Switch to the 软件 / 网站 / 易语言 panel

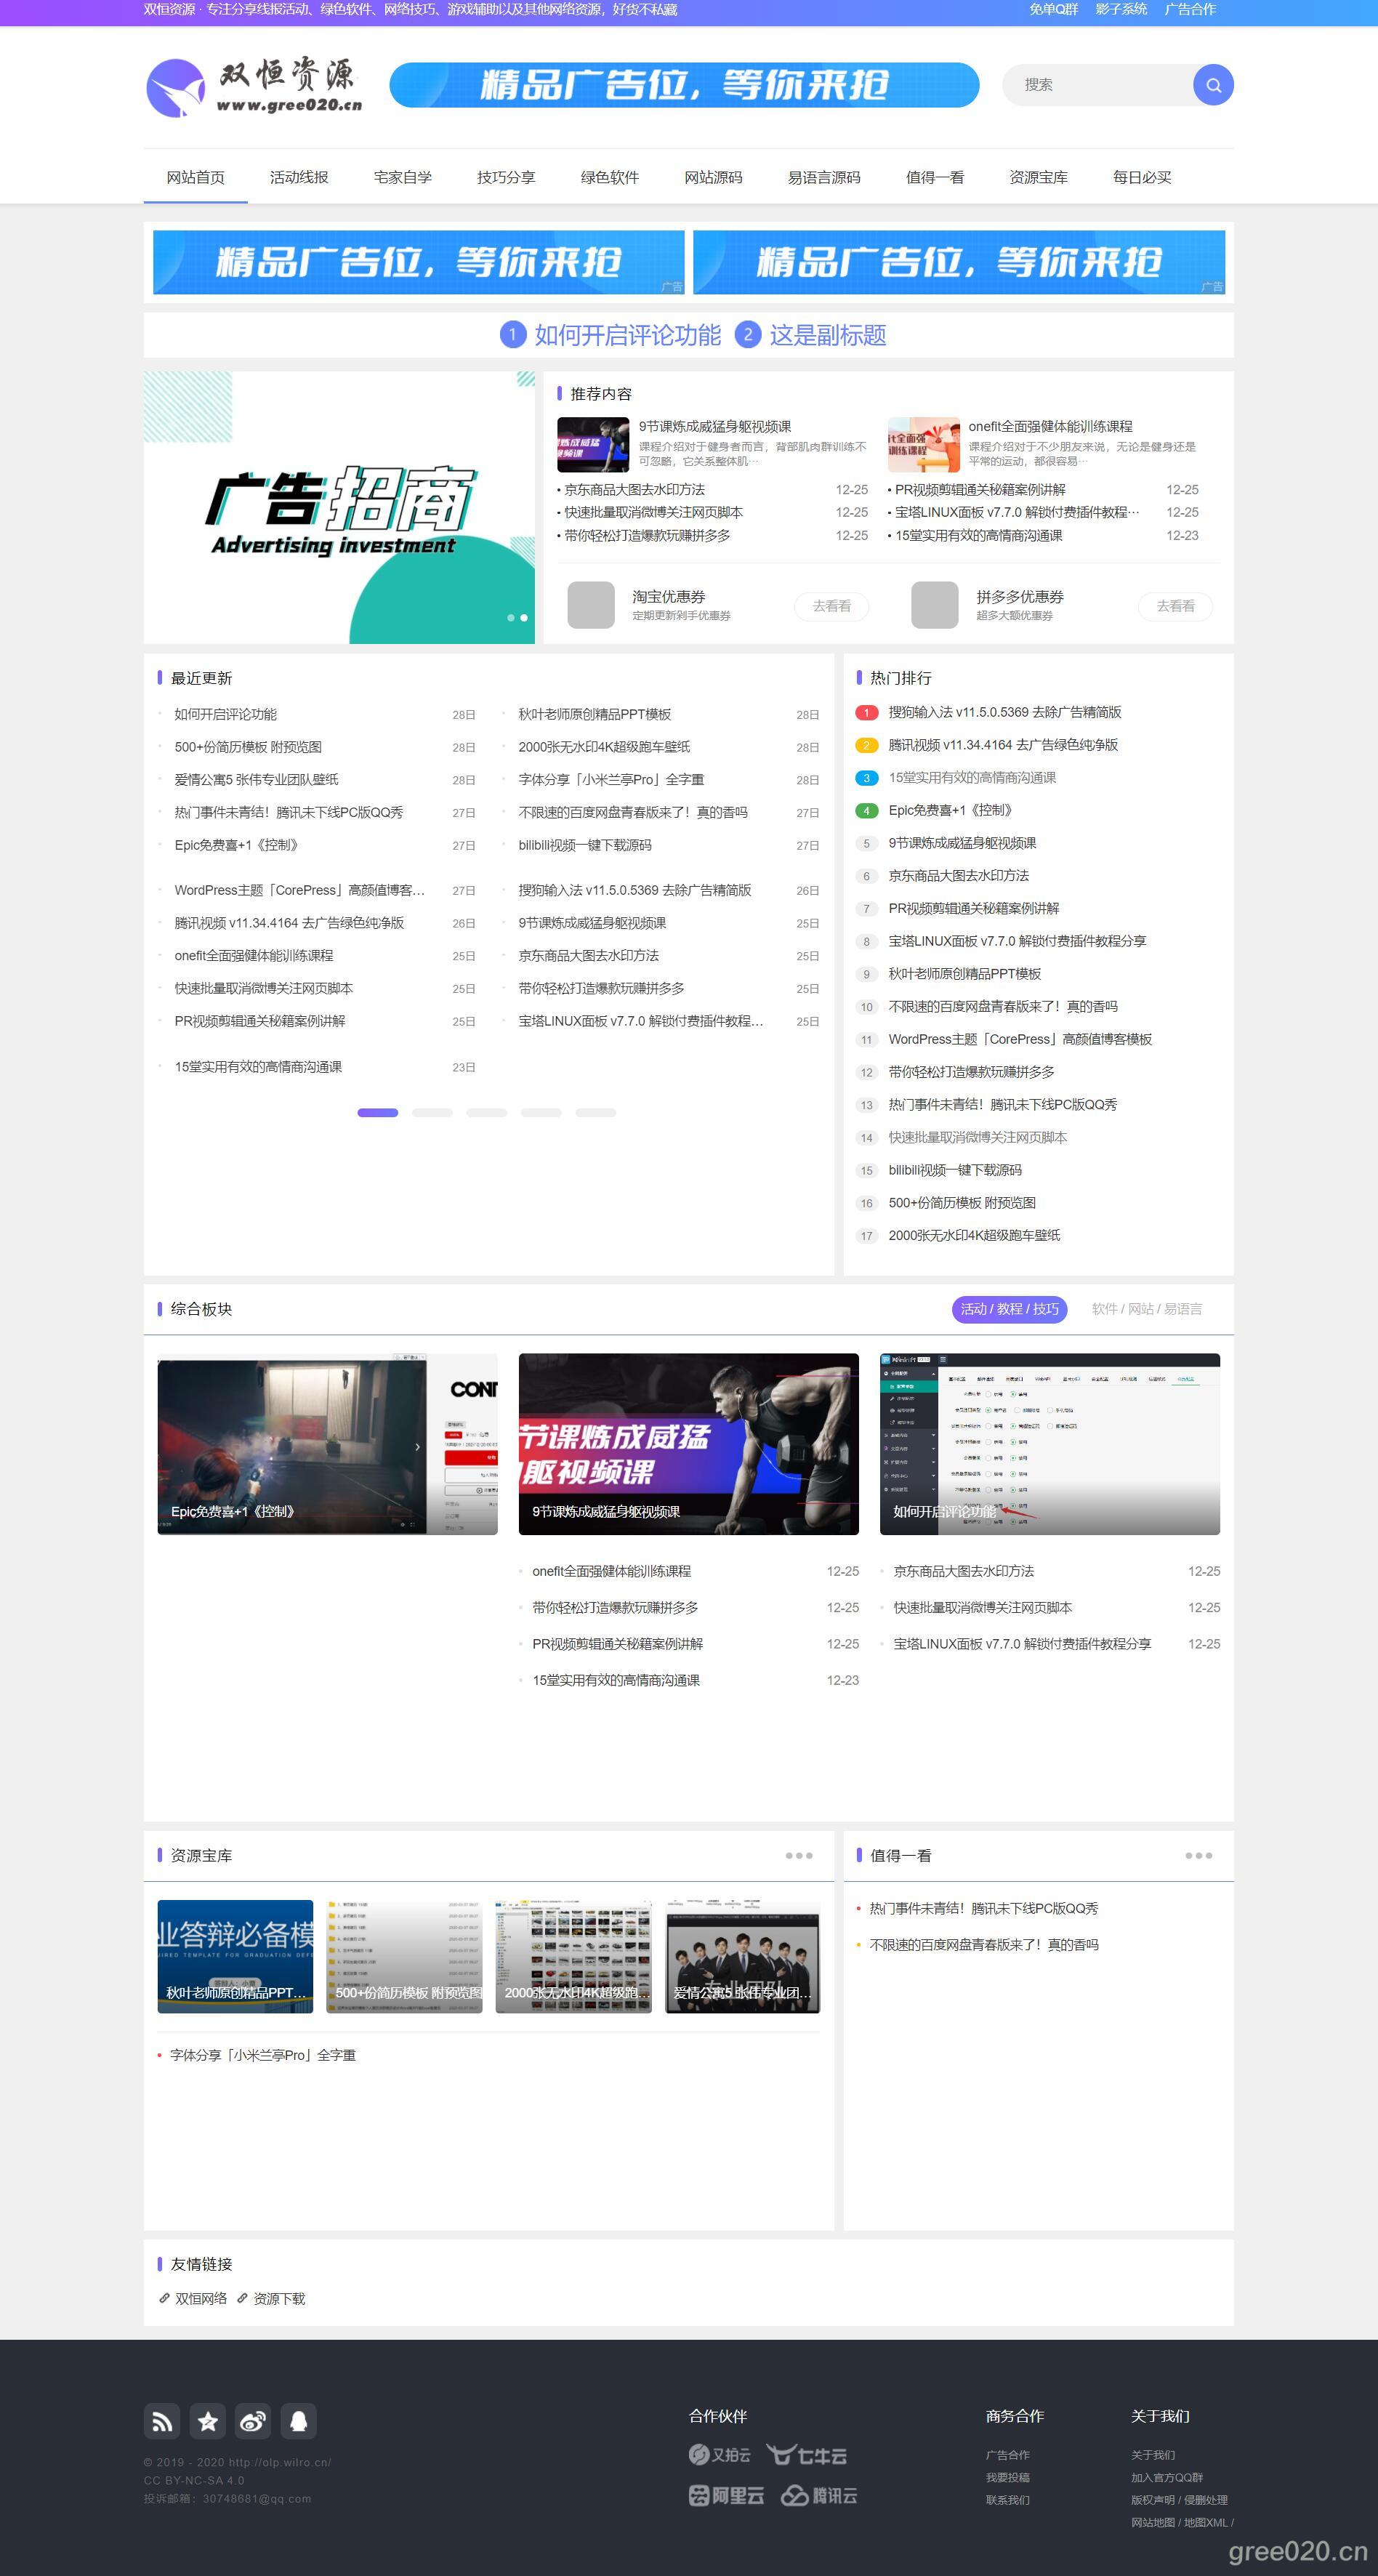(1146, 1309)
